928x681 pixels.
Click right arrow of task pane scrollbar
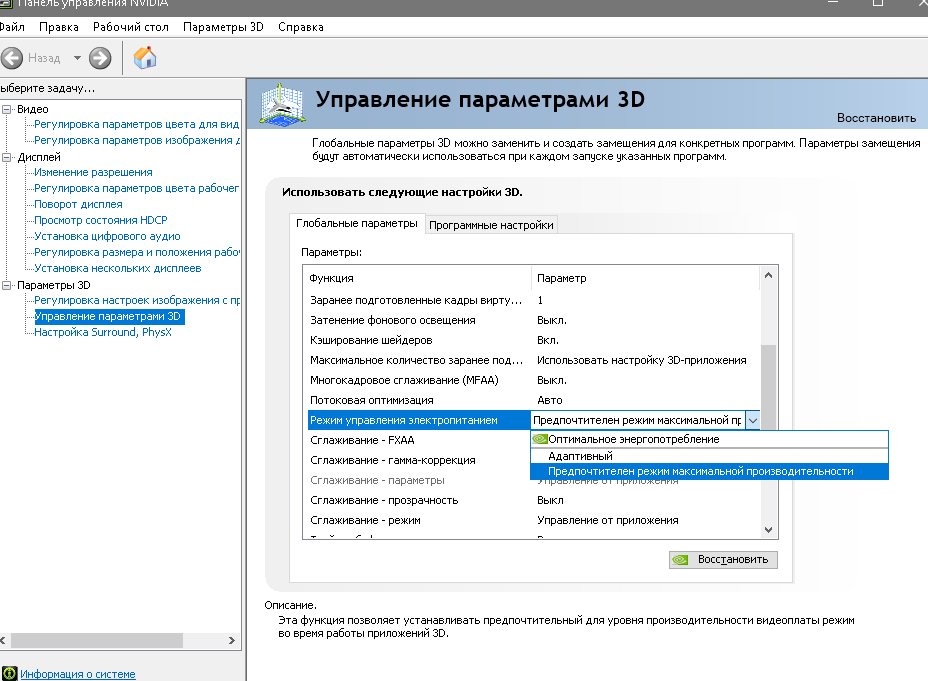click(x=232, y=640)
